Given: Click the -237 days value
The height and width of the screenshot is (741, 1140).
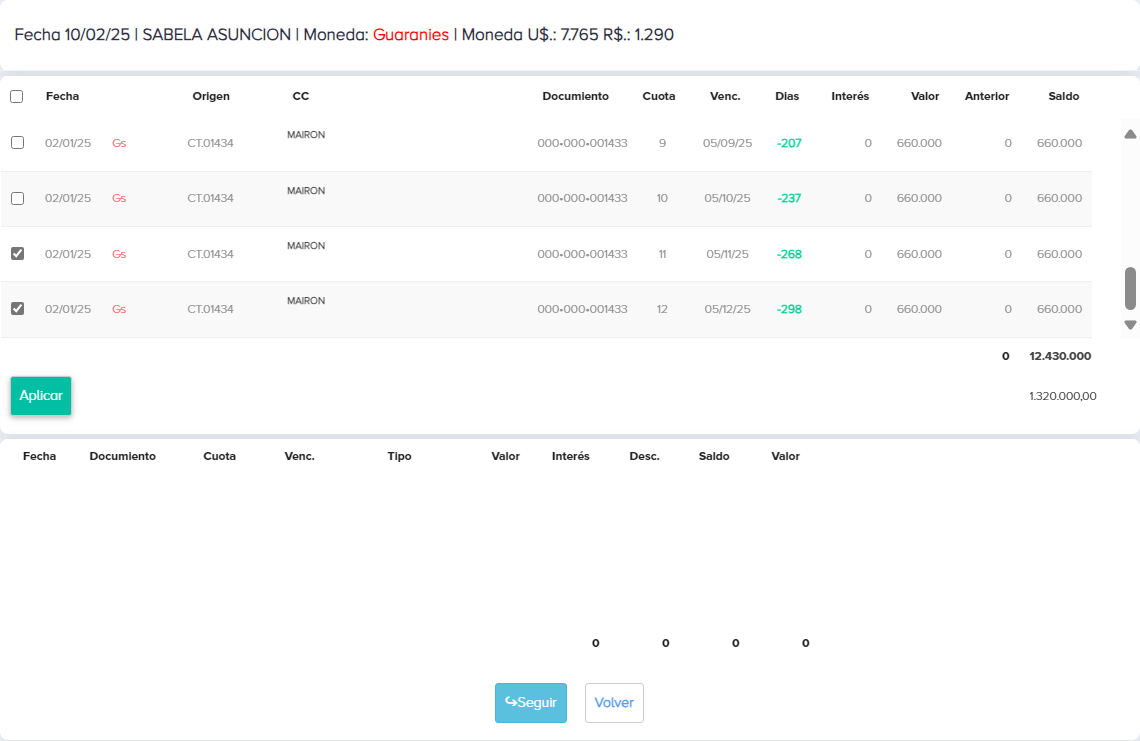Looking at the screenshot, I should click(x=789, y=199).
